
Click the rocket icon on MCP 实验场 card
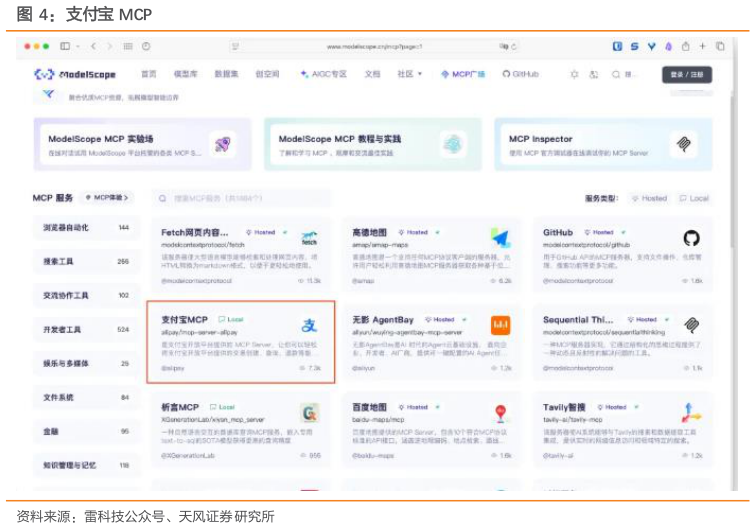[222, 144]
